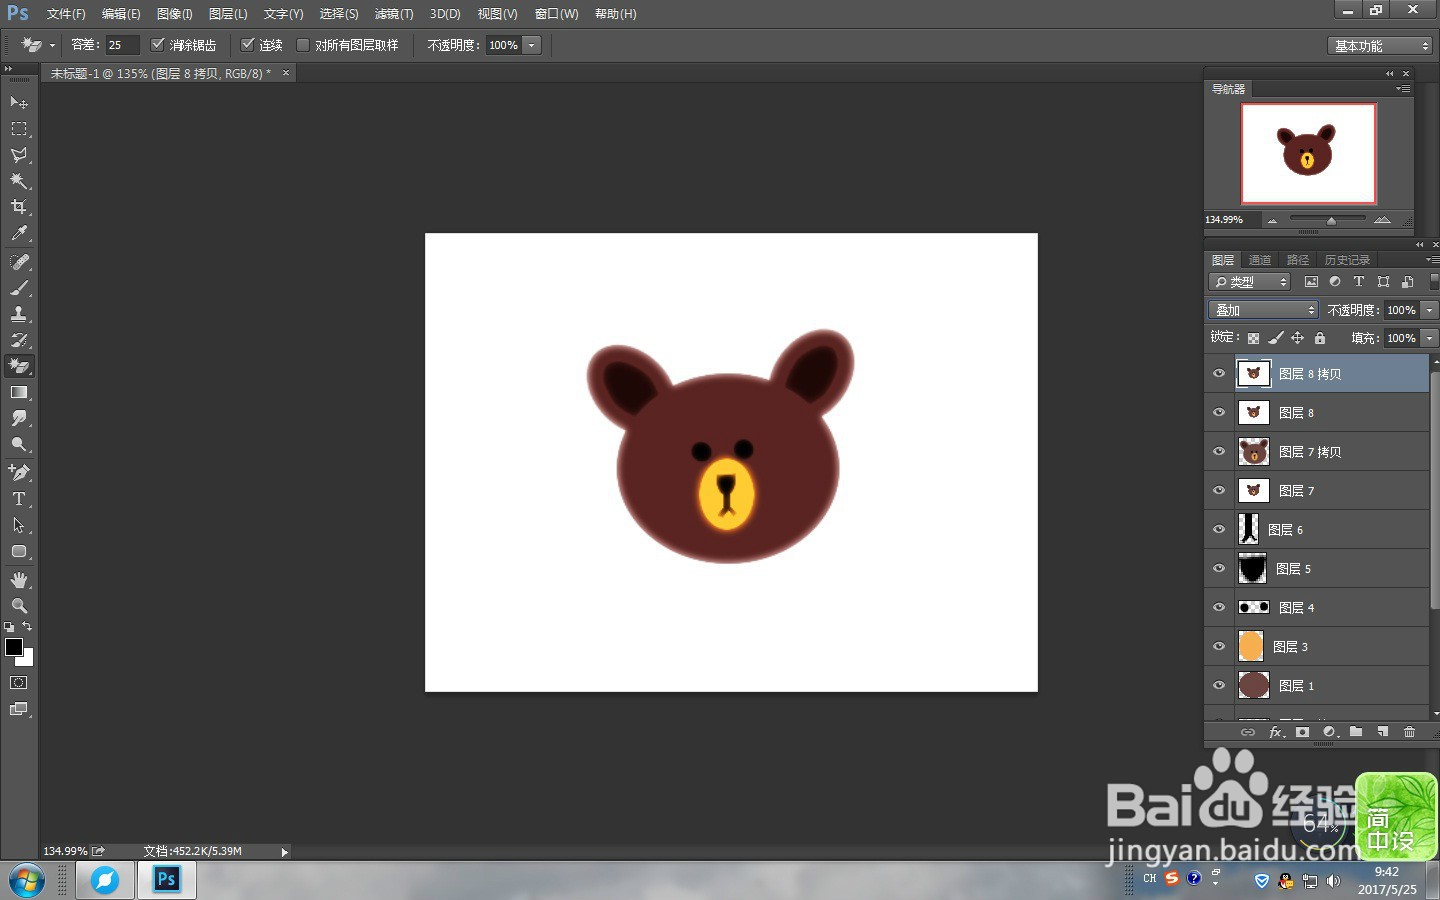1440x900 pixels.
Task: Toggle the anti-alias (消除锯齿) checkbox
Action: tap(157, 44)
